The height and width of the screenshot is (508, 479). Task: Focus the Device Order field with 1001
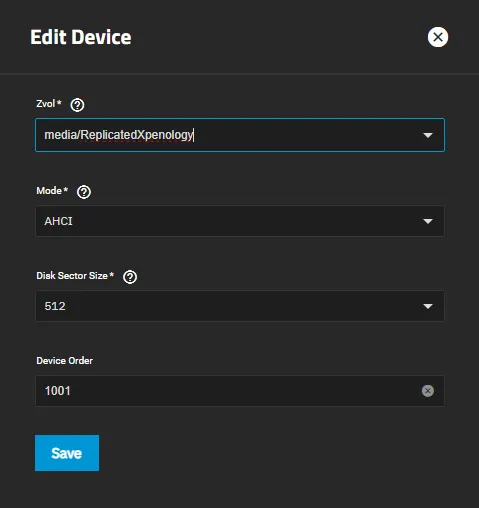coord(240,391)
